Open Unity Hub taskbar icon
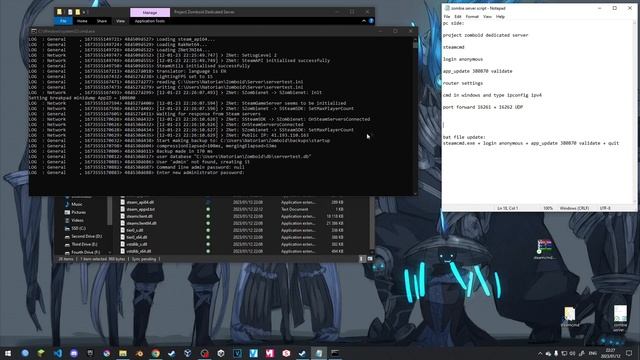Screen dimensions: 640x360 pos(221,353)
